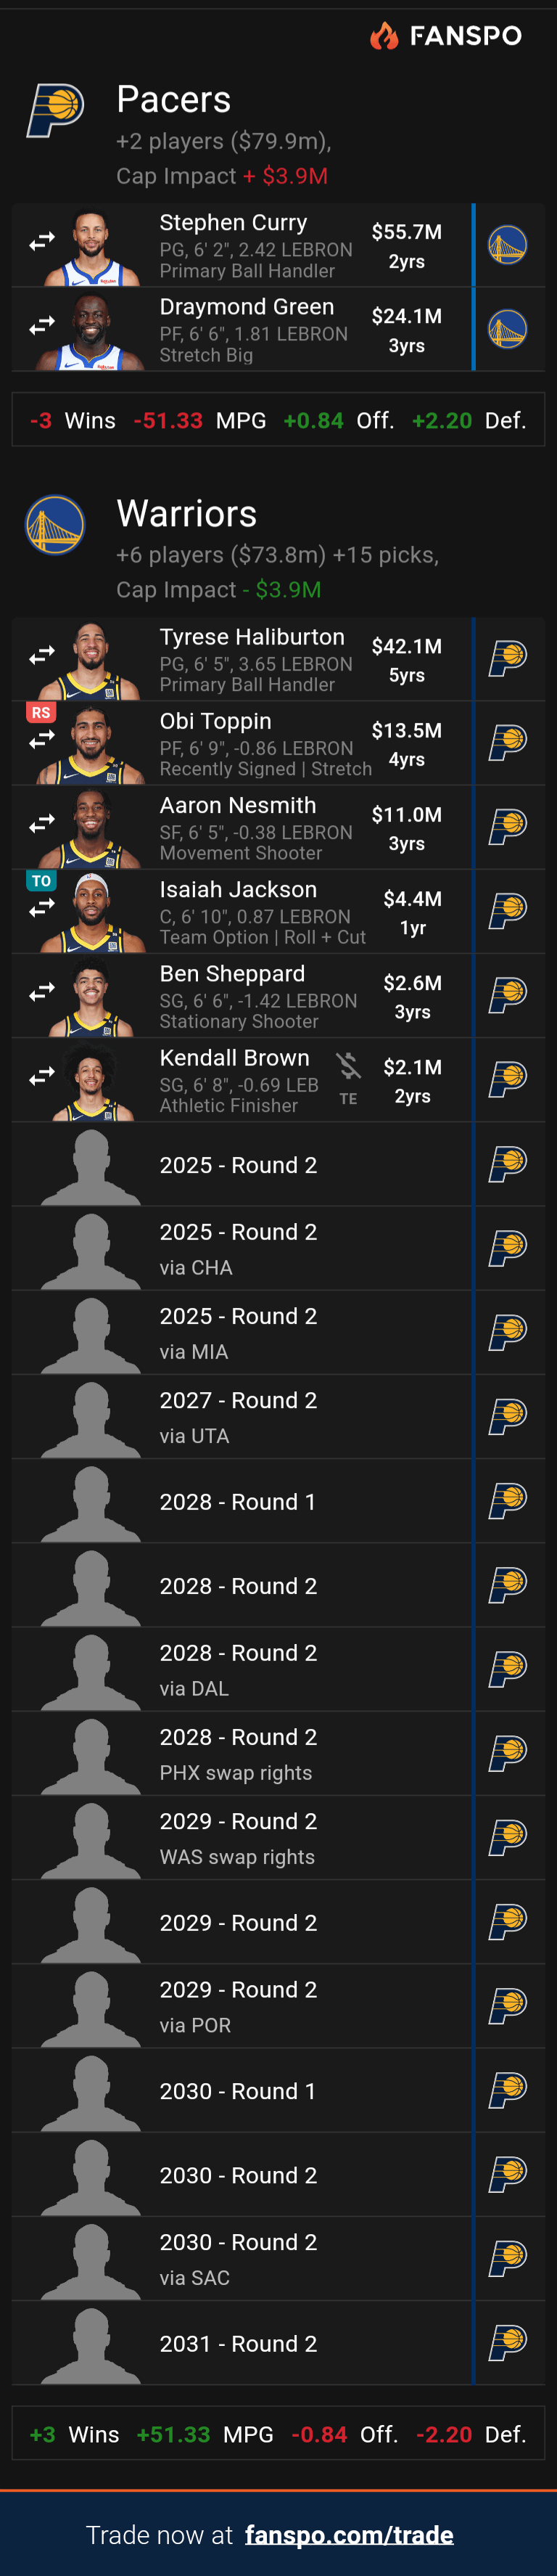Viewport: 557px width, 2576px height.
Task: Click Pacers logo in Aaron Nesmith row
Action: pos(507,825)
